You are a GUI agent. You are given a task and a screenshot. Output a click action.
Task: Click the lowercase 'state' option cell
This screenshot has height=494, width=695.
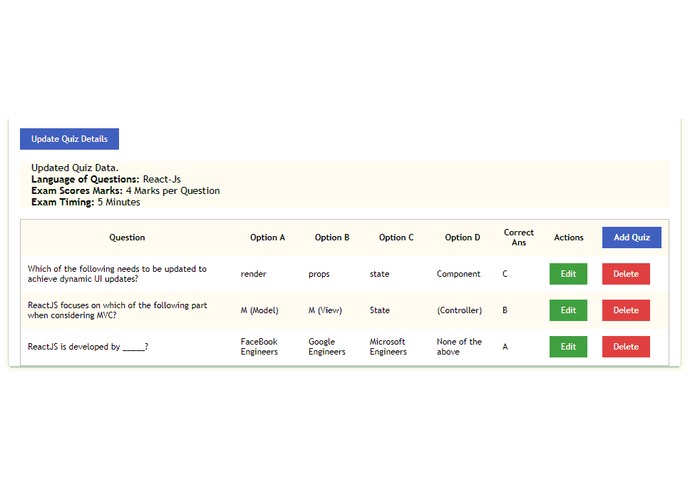click(x=379, y=274)
